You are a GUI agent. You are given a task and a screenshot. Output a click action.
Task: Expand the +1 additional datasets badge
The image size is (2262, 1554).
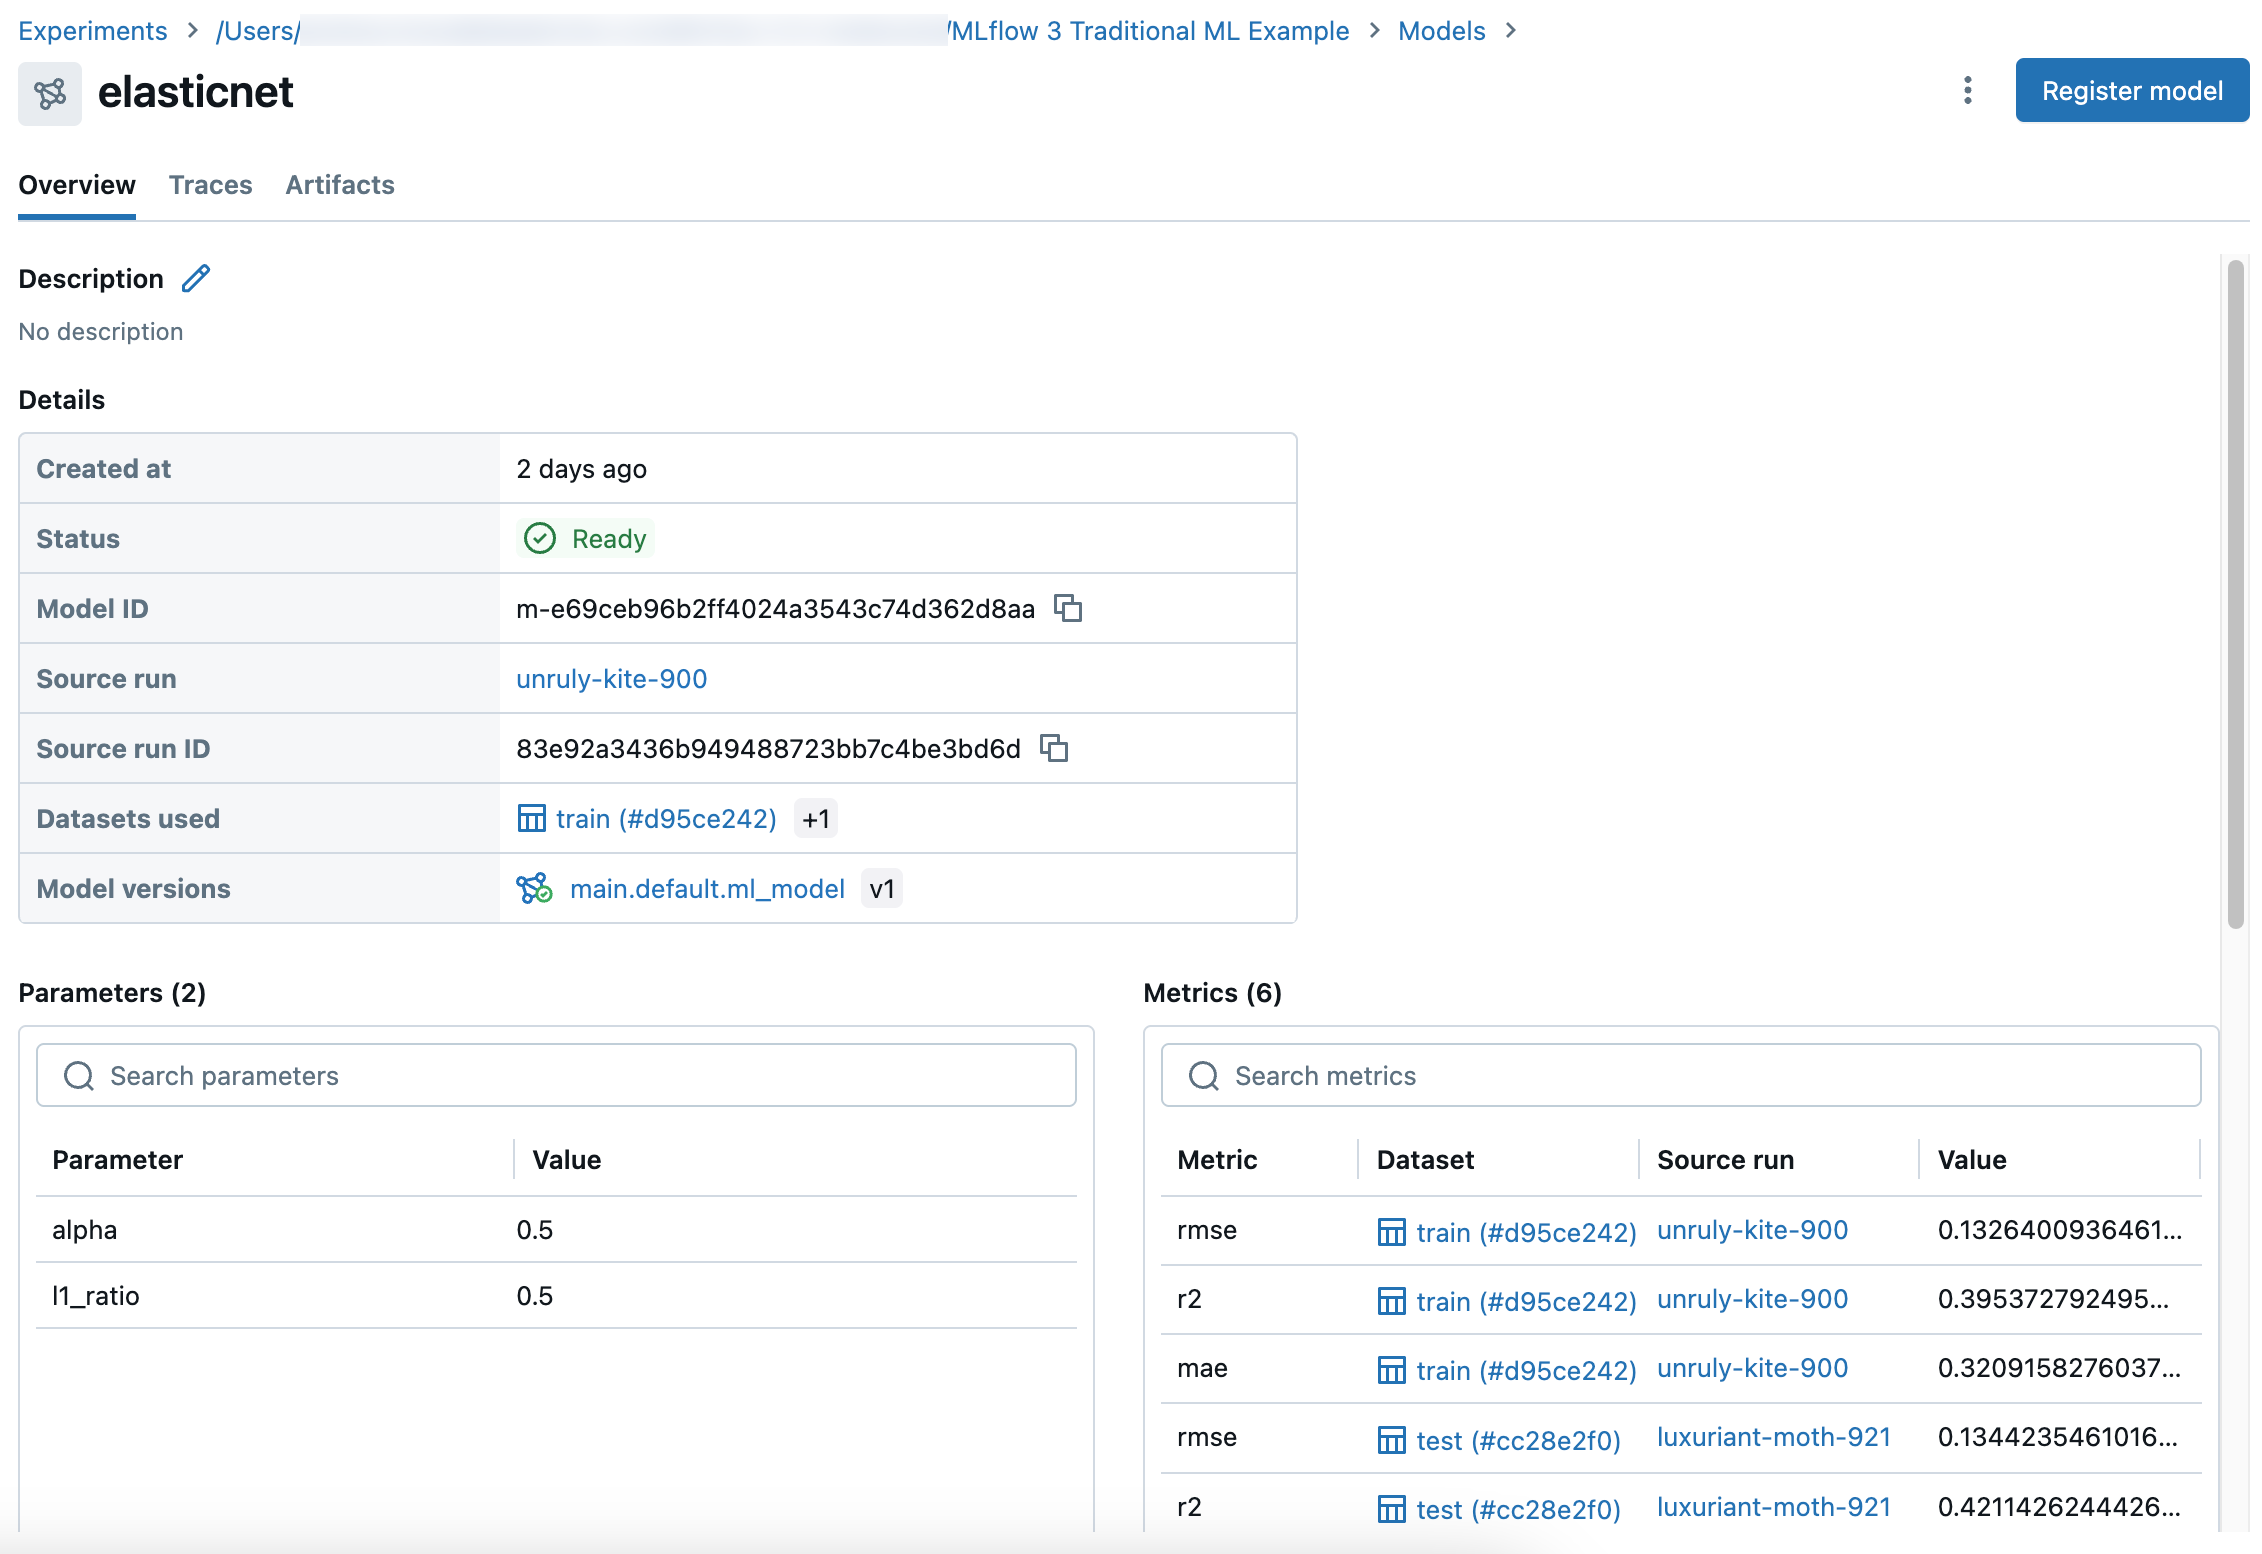tap(816, 819)
